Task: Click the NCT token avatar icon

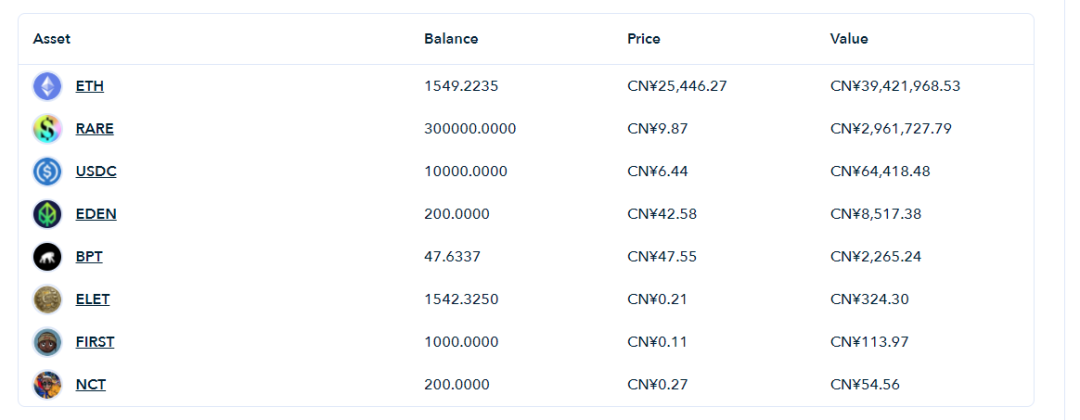Action: (x=48, y=385)
